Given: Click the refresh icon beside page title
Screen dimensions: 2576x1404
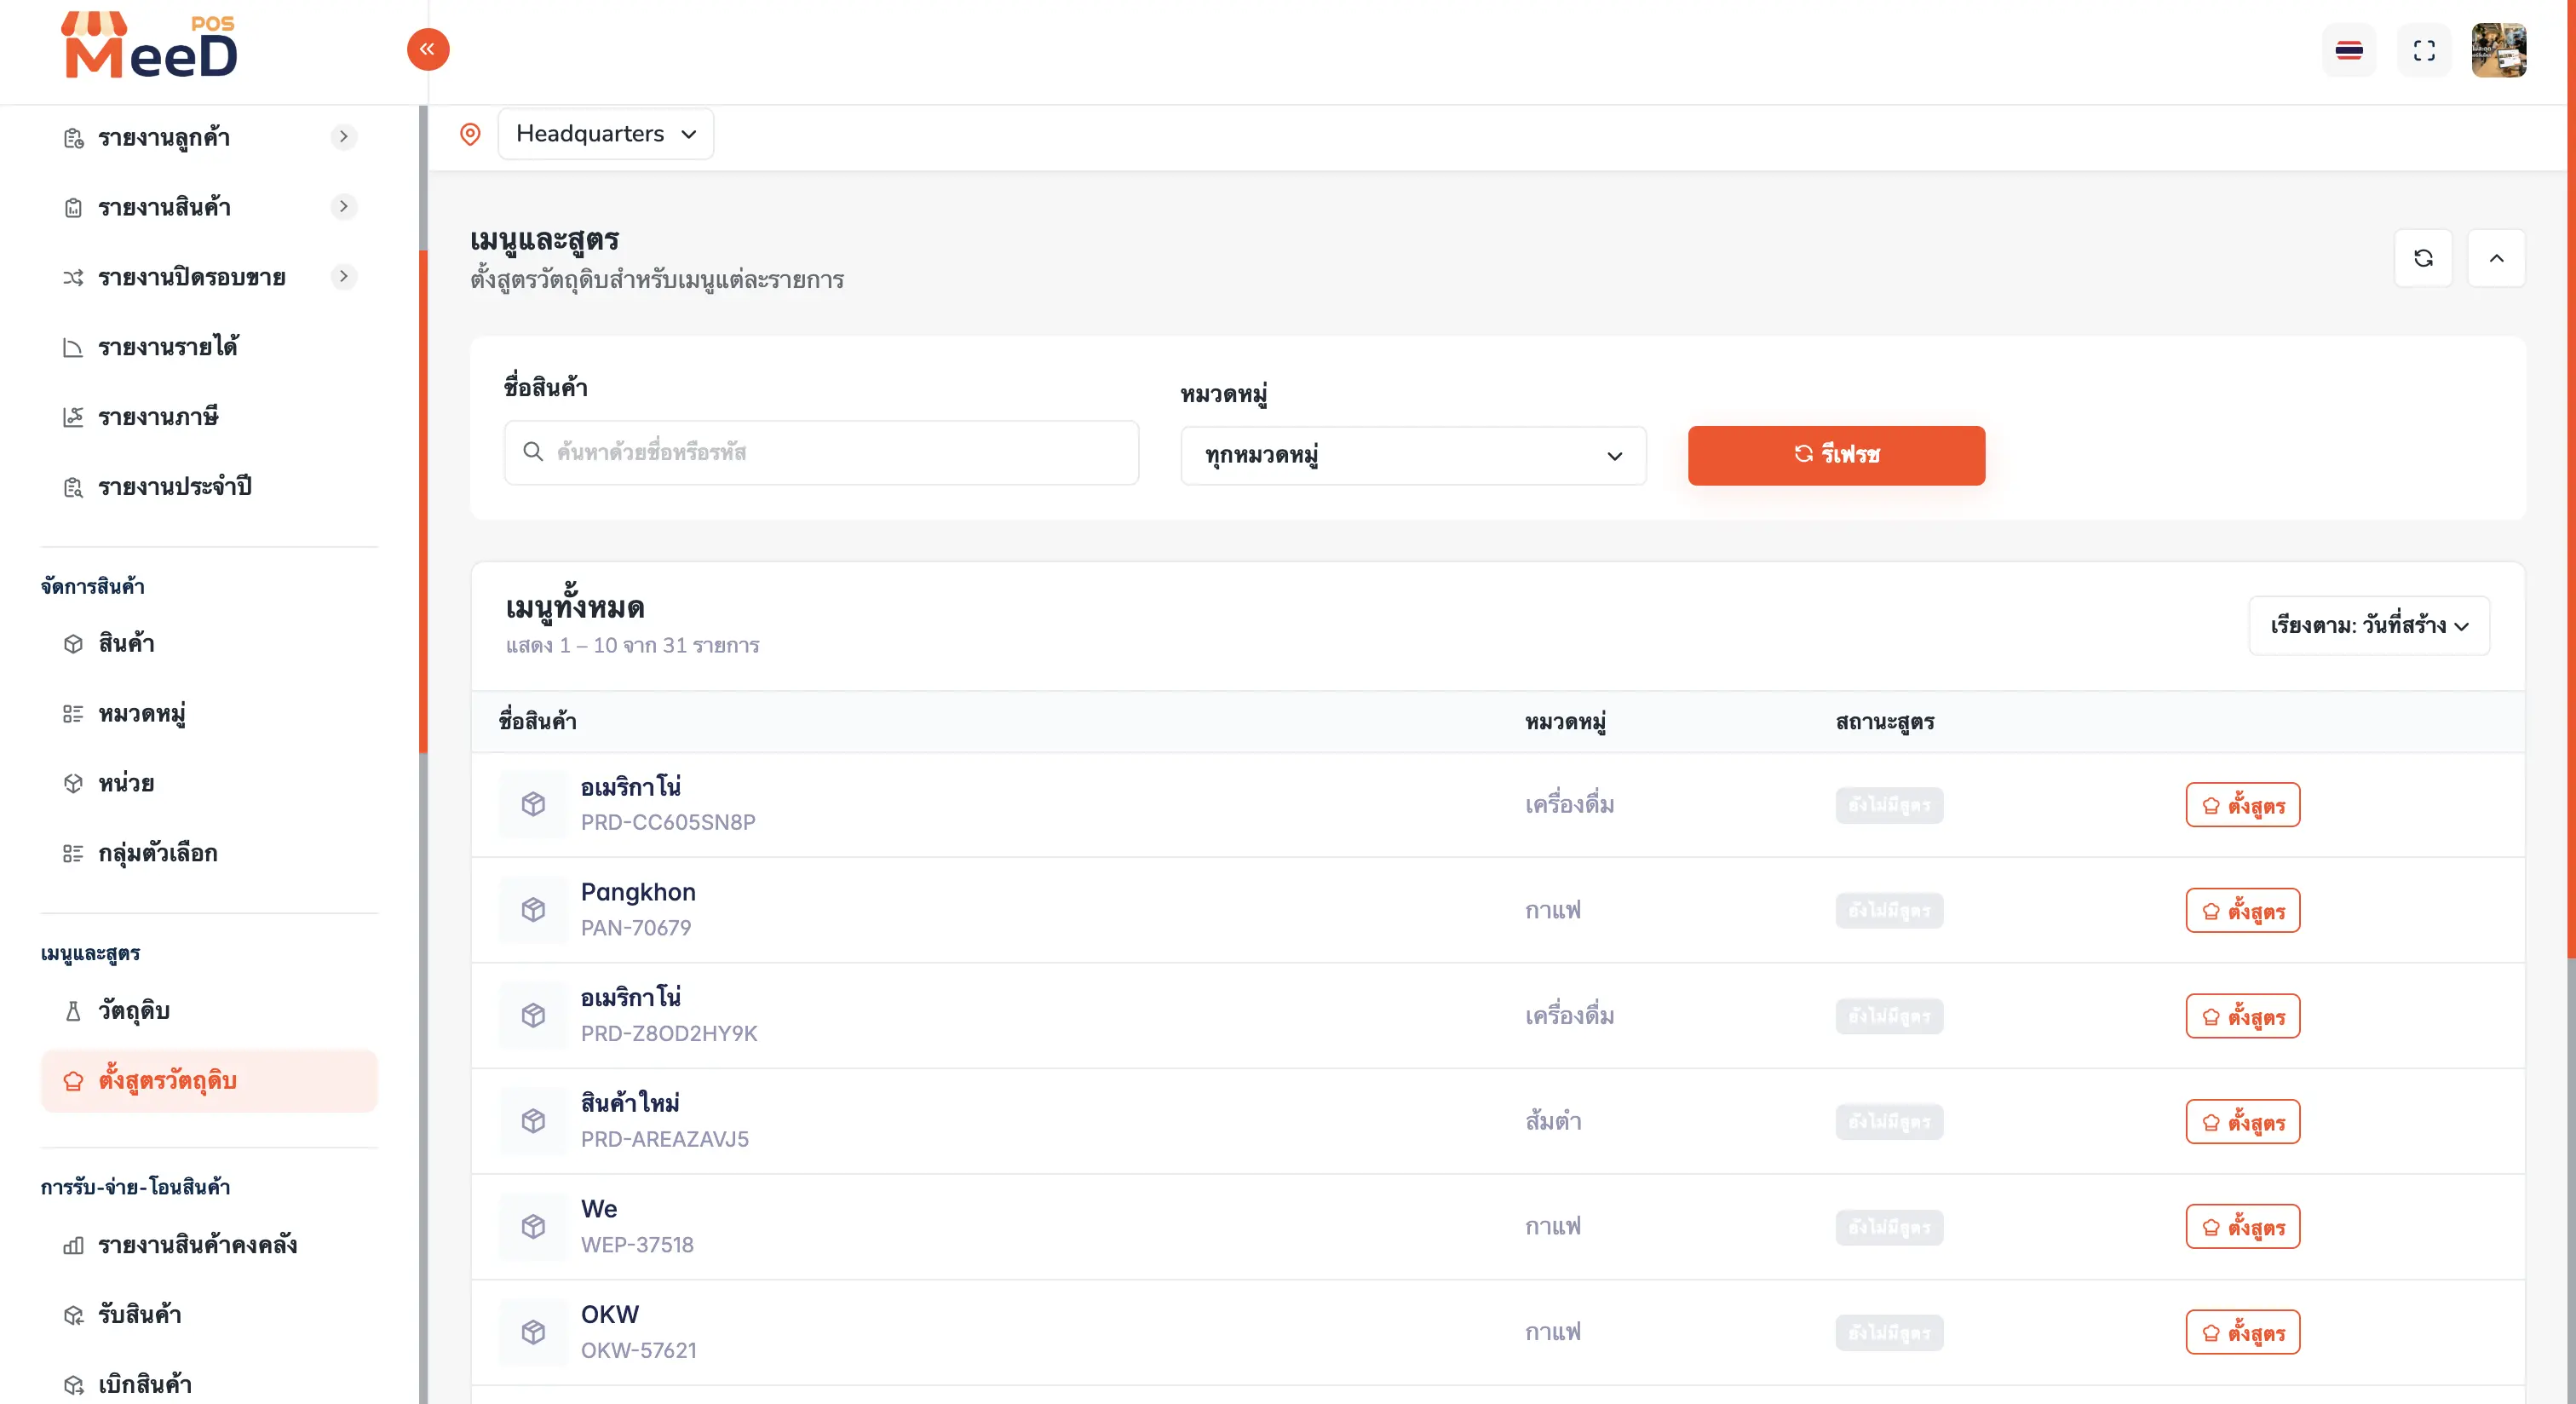Looking at the screenshot, I should pyautogui.click(x=2423, y=258).
